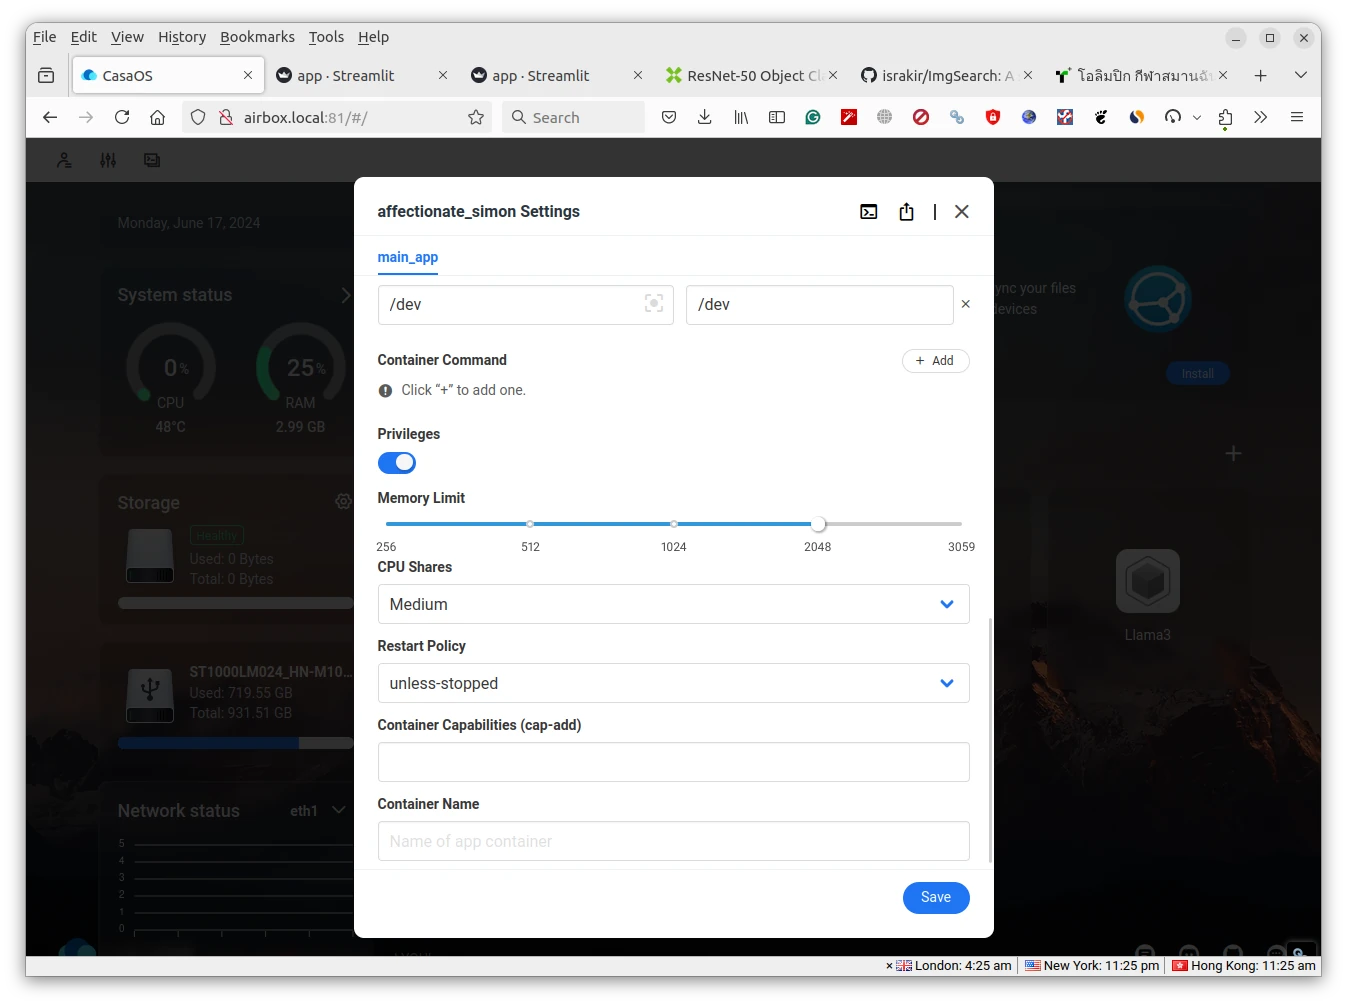
Task: Open the Storage settings gear icon
Action: point(343,502)
